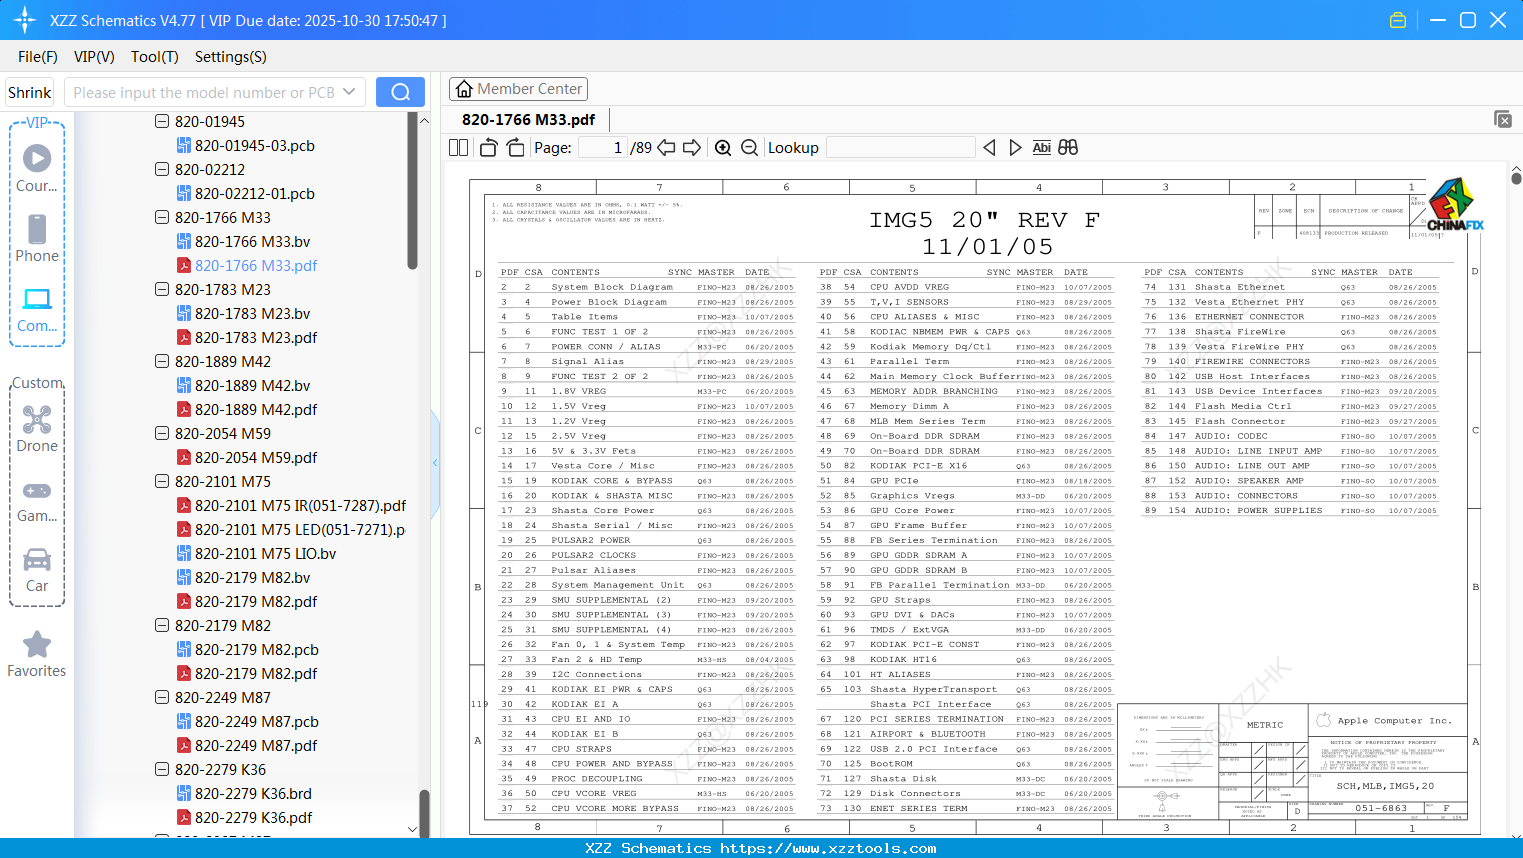Viewport: 1523px width, 858px height.
Task: Click the XZZ app logo
Action: [25, 20]
